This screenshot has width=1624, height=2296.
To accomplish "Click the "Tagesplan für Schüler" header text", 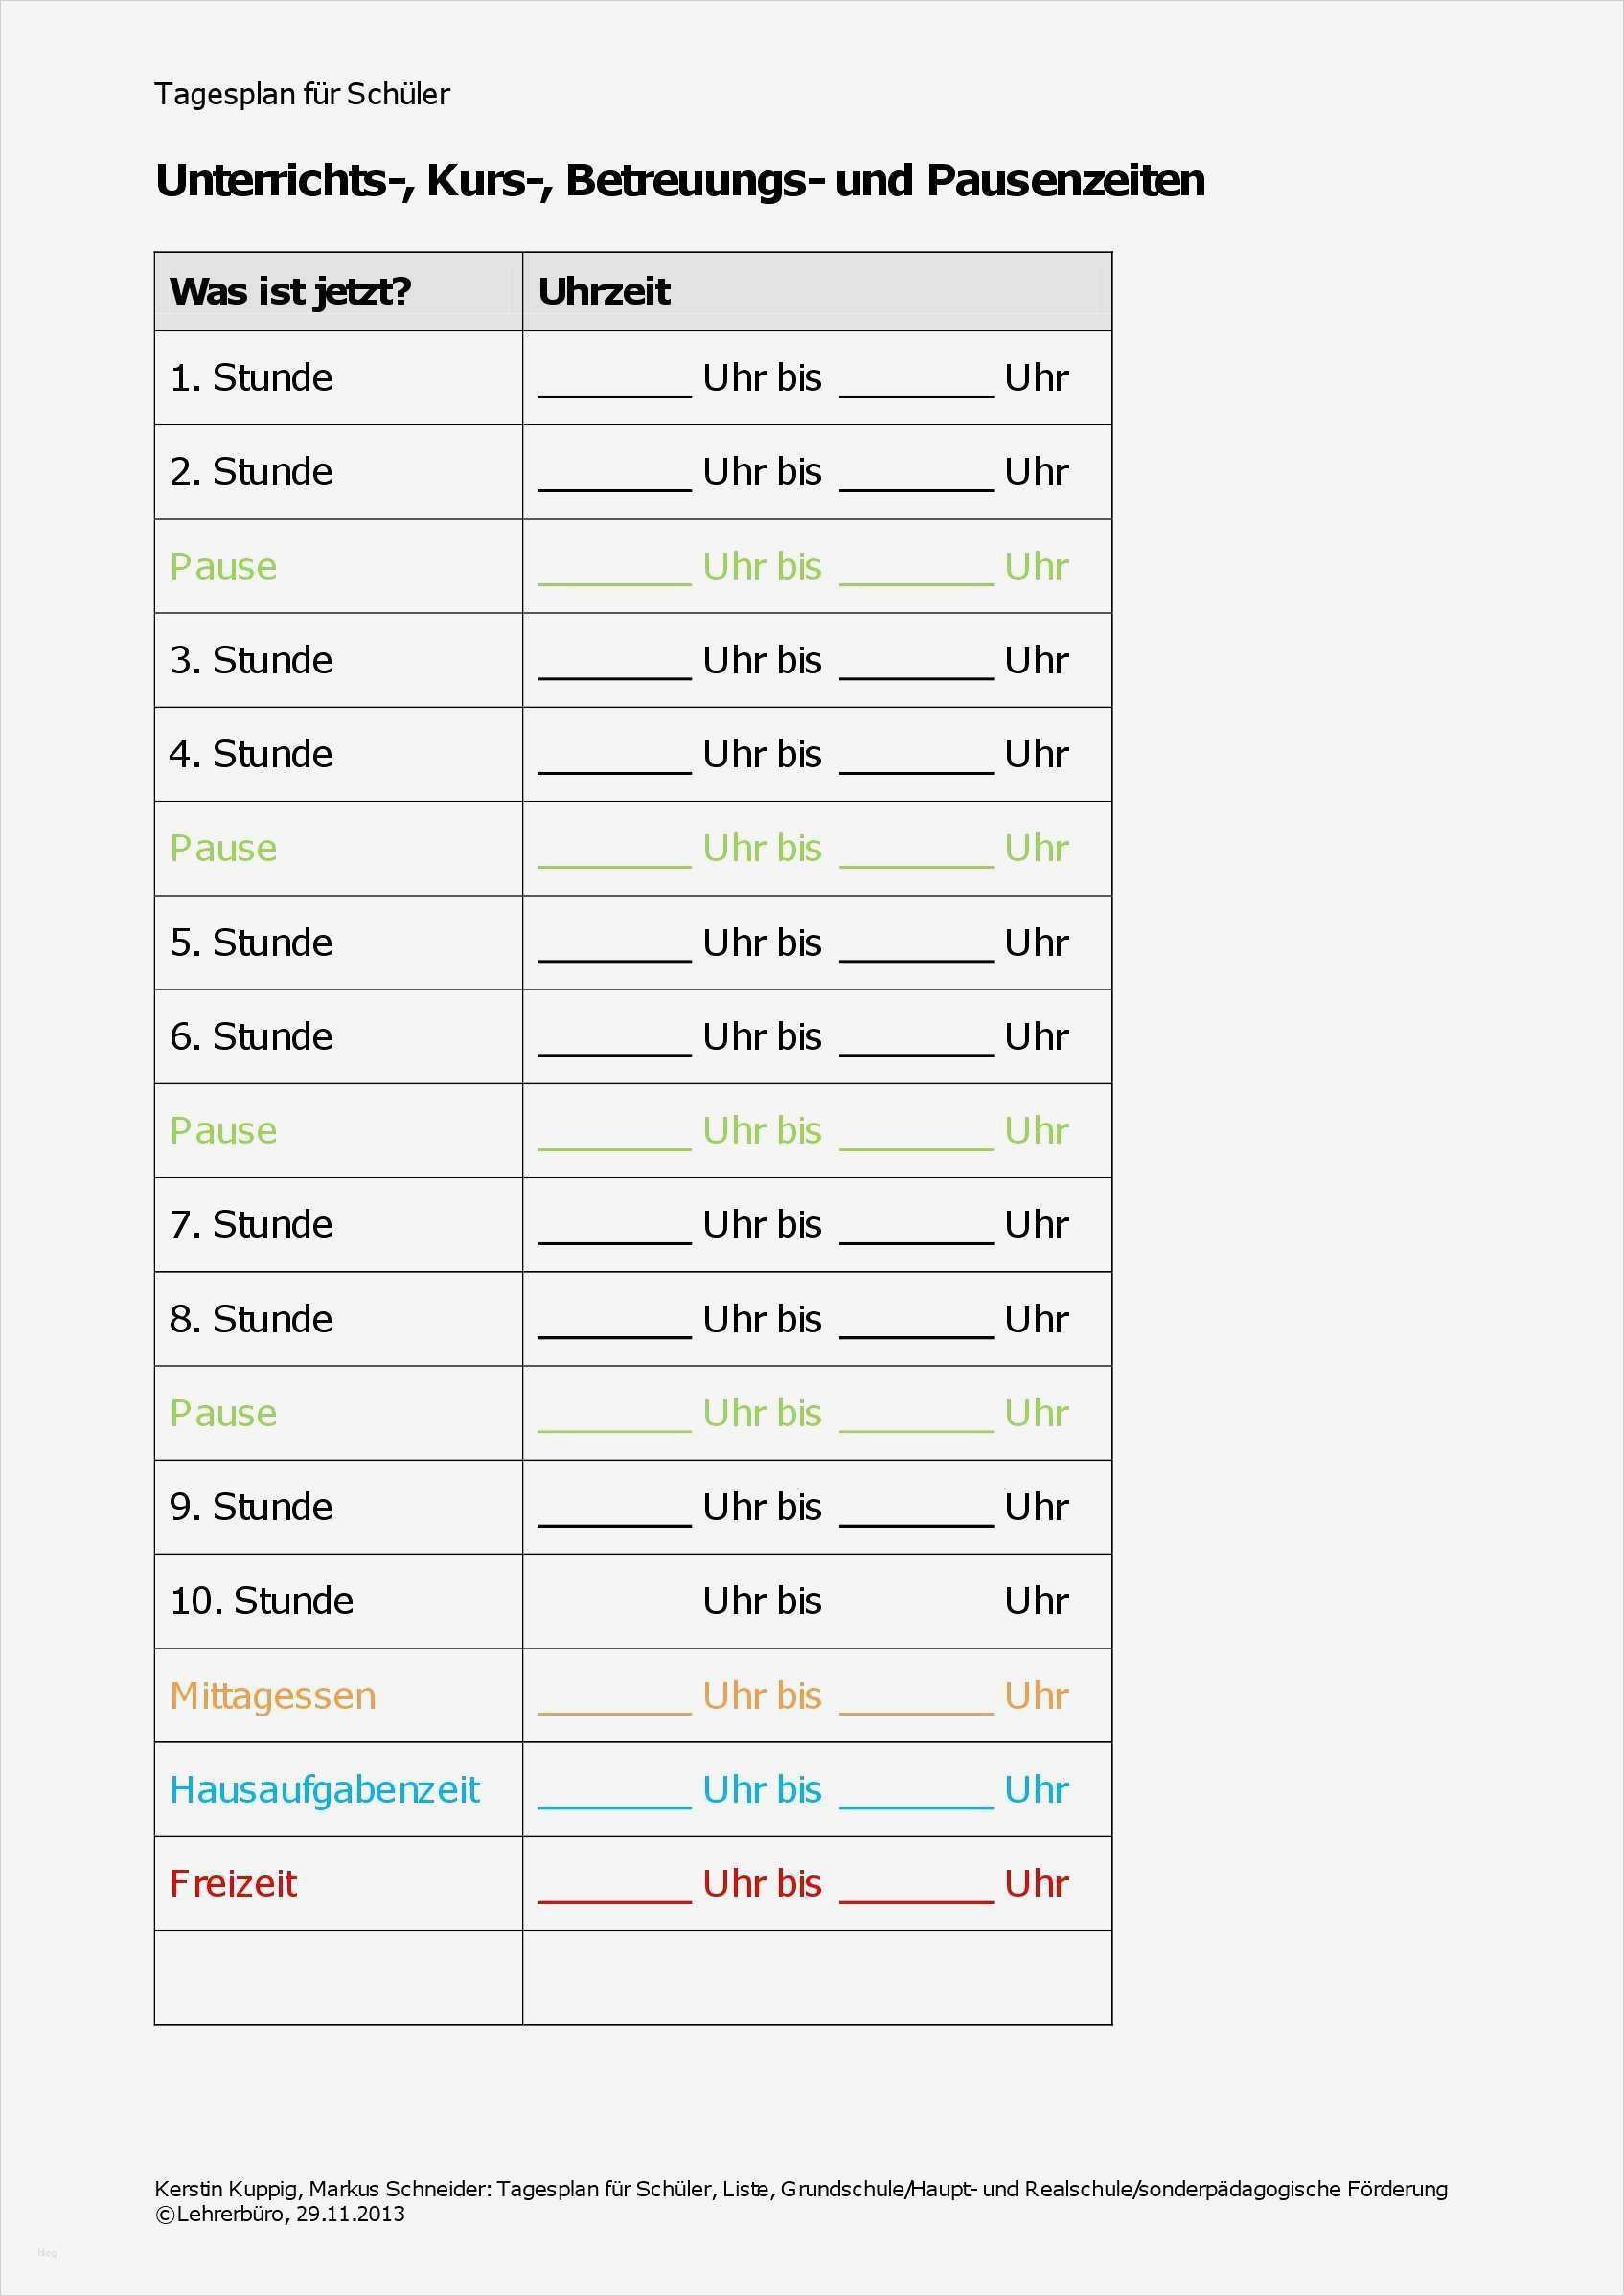I will 302,94.
